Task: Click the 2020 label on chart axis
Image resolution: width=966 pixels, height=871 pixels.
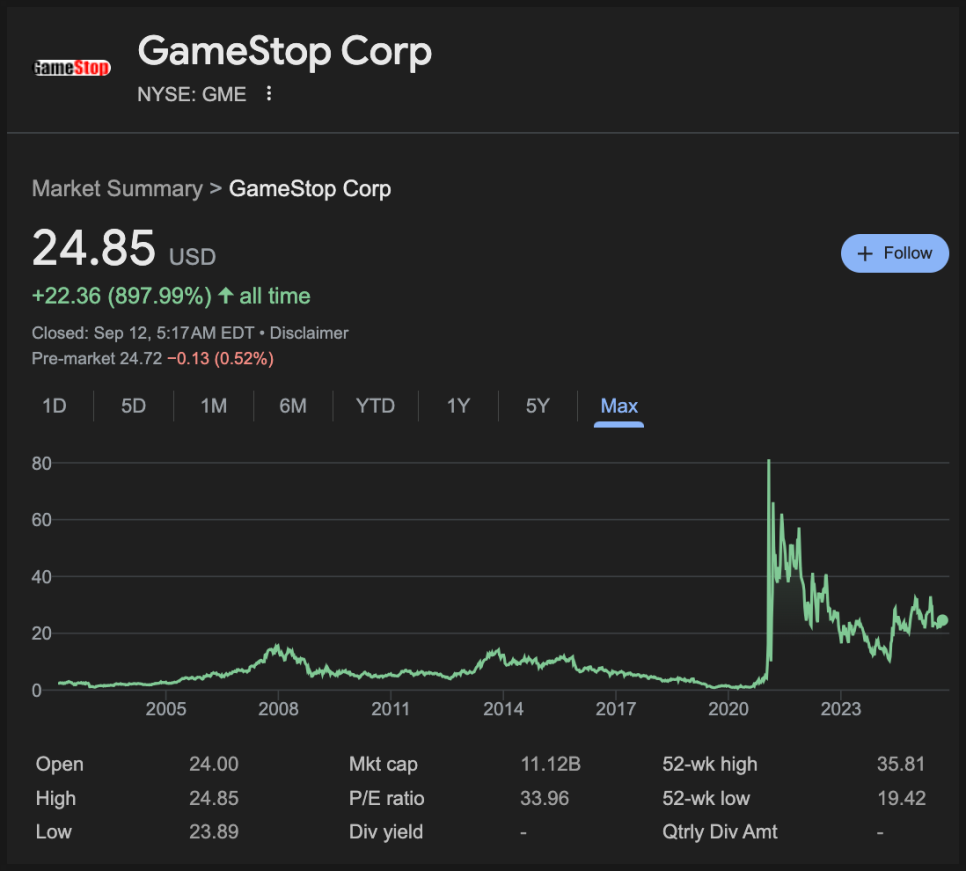Action: (x=728, y=709)
